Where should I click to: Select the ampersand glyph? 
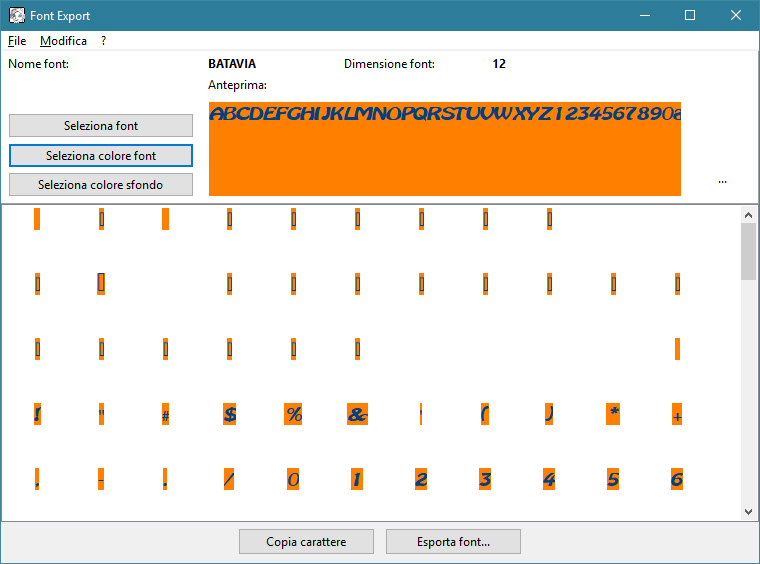(x=357, y=415)
